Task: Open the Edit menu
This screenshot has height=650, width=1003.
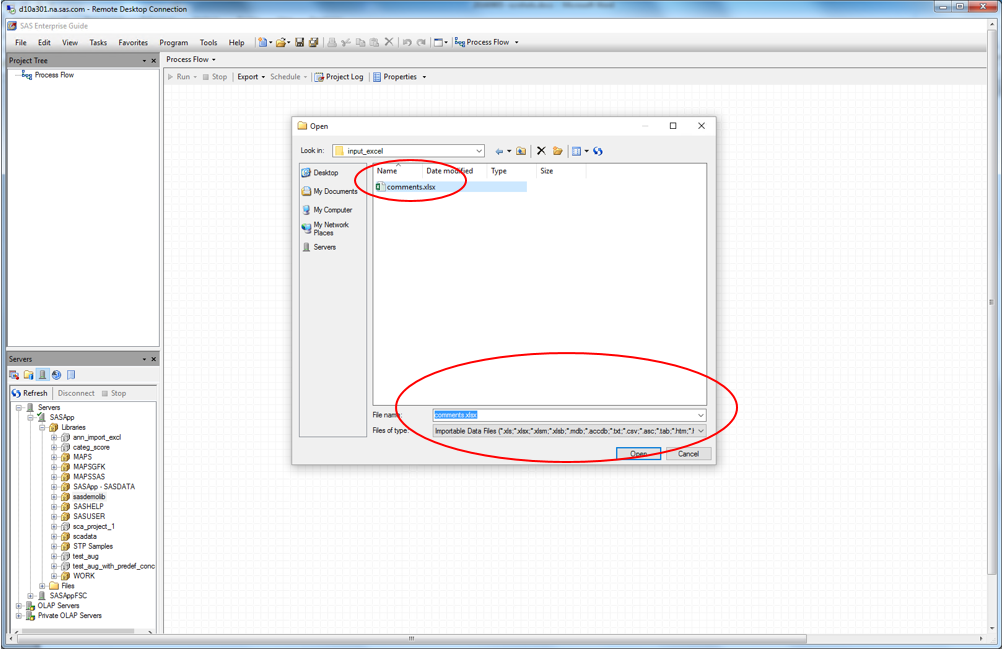Action: 44,43
